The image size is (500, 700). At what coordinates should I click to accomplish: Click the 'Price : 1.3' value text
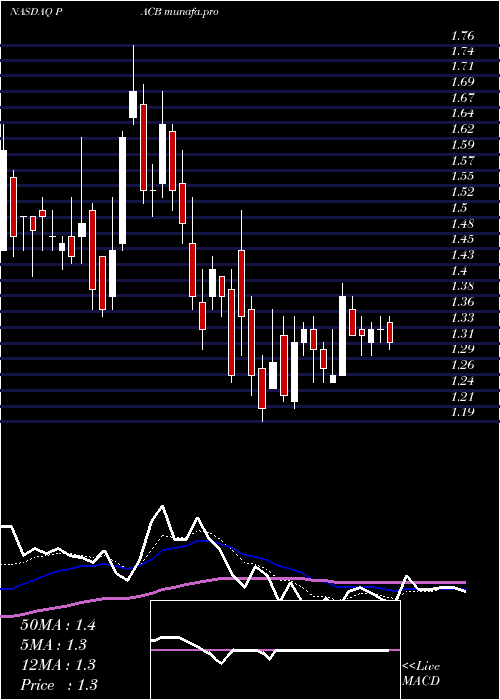click(x=59, y=685)
